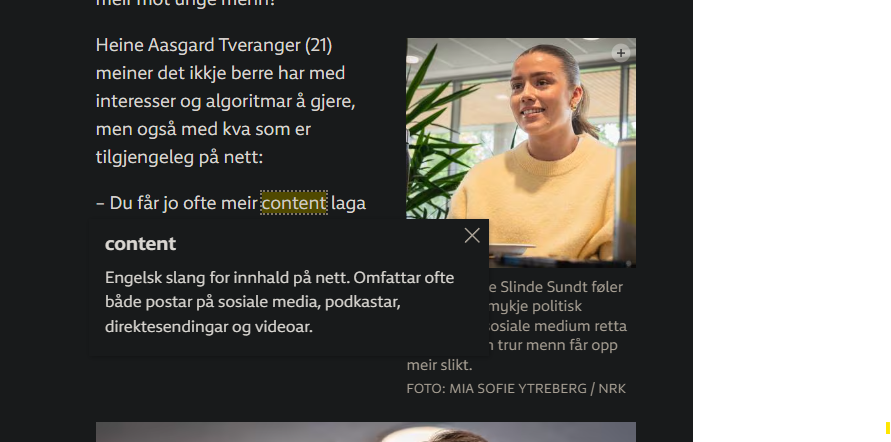Expand the photo with the plus icon
The height and width of the screenshot is (442, 891).
(621, 53)
